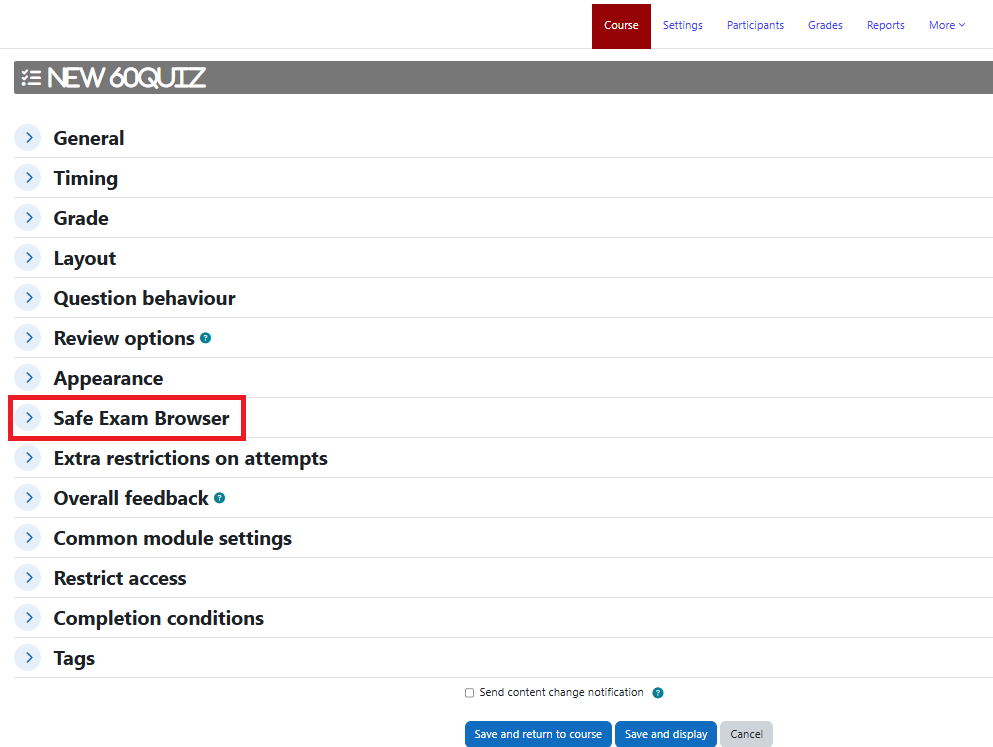
Task: Expand the Layout section chevron
Action: (28, 258)
